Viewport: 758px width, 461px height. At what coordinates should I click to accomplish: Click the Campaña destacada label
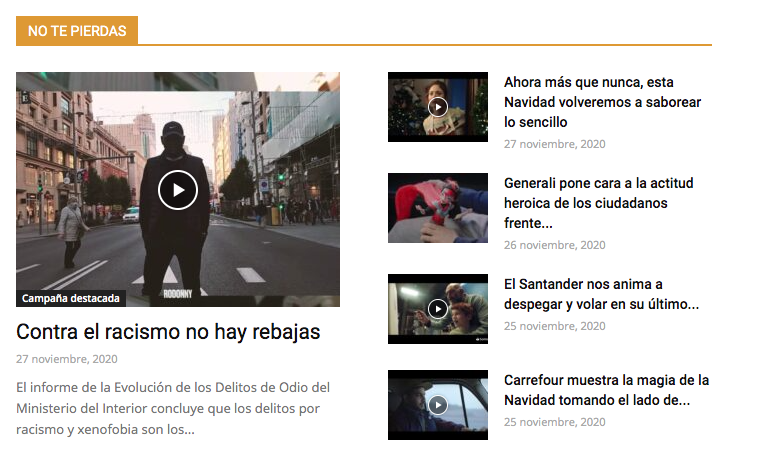(71, 298)
